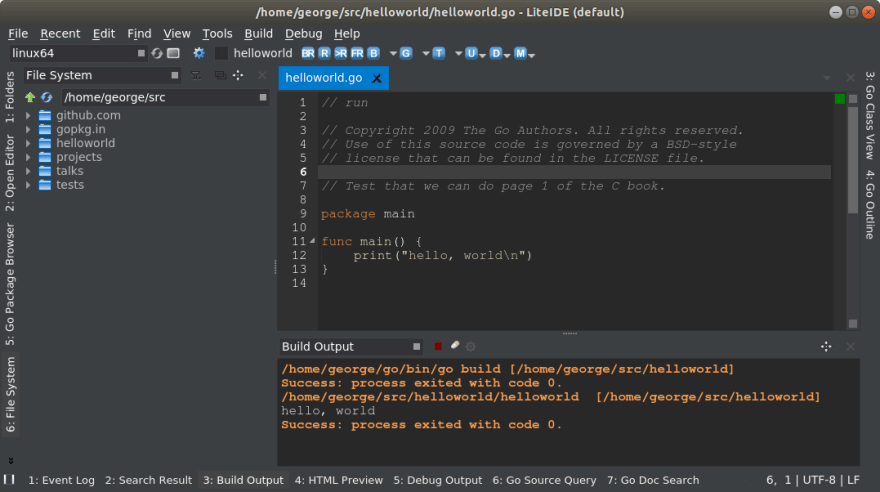Expand the helloworld folder
This screenshot has width=880, height=492.
pyautogui.click(x=28, y=144)
